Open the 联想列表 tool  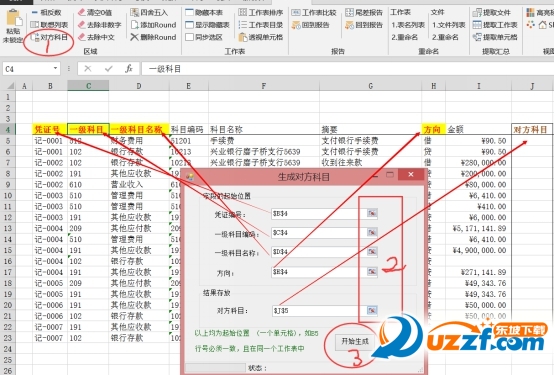pyautogui.click(x=49, y=25)
